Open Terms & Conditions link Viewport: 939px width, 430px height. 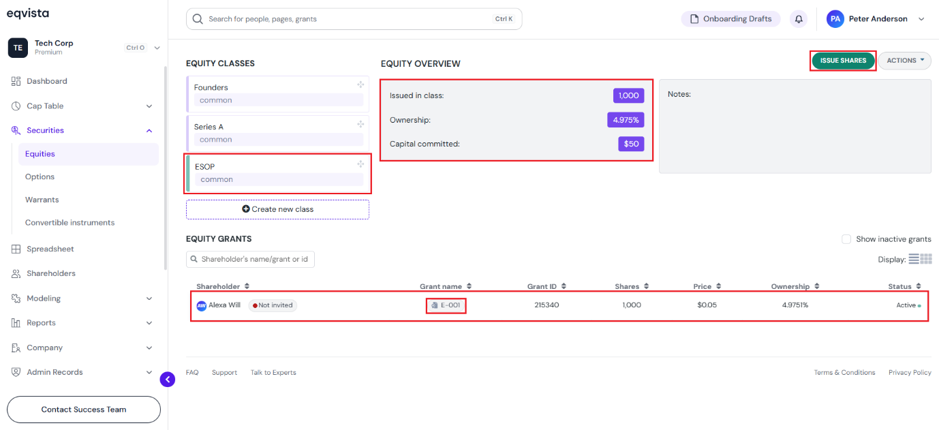[x=844, y=373]
